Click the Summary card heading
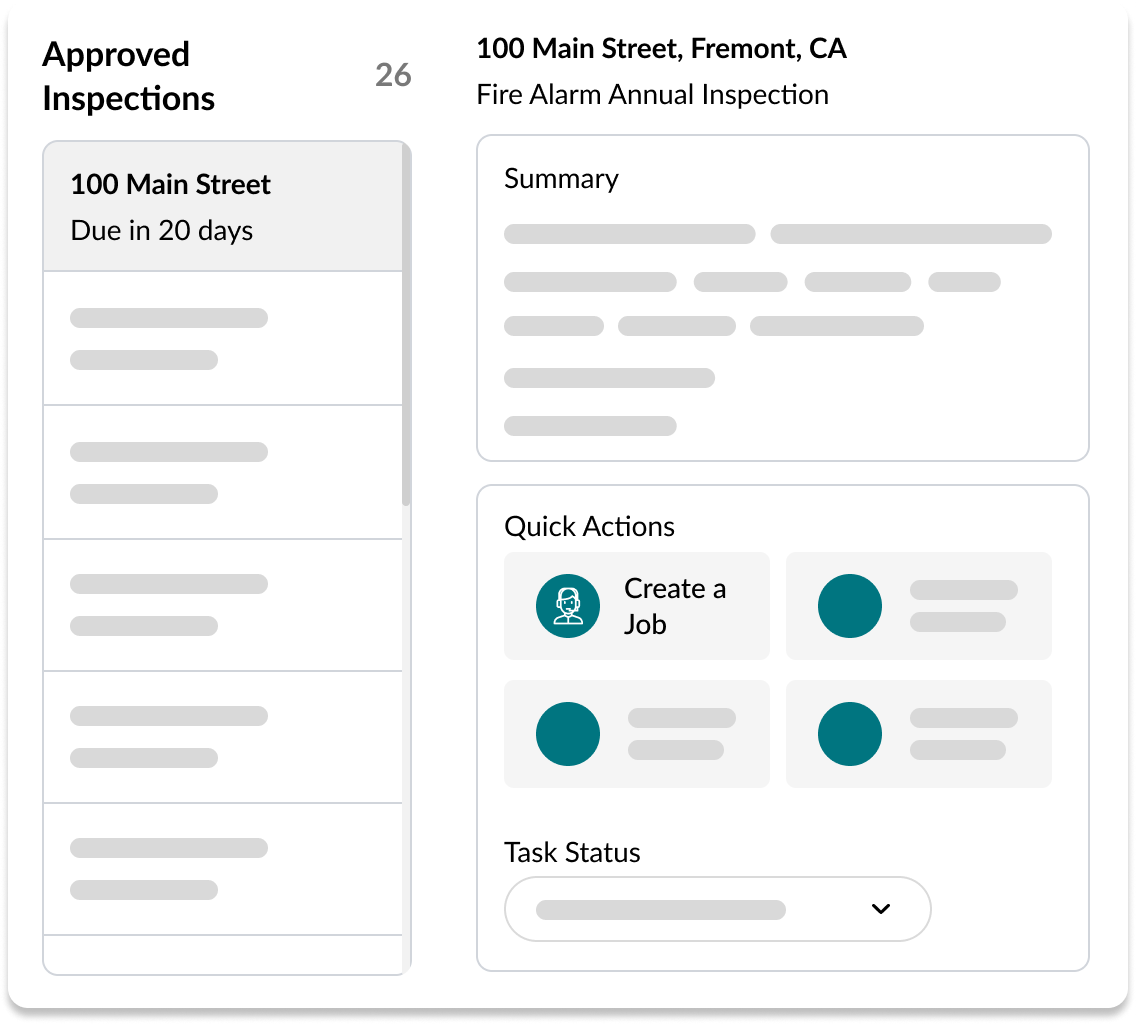The width and height of the screenshot is (1136, 1024). [561, 179]
